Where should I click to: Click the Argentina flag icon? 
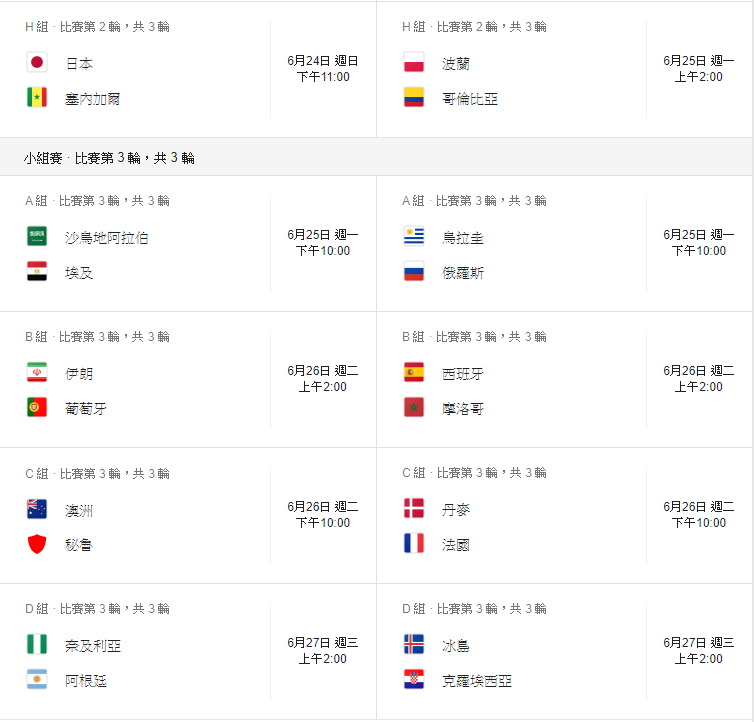(37, 680)
